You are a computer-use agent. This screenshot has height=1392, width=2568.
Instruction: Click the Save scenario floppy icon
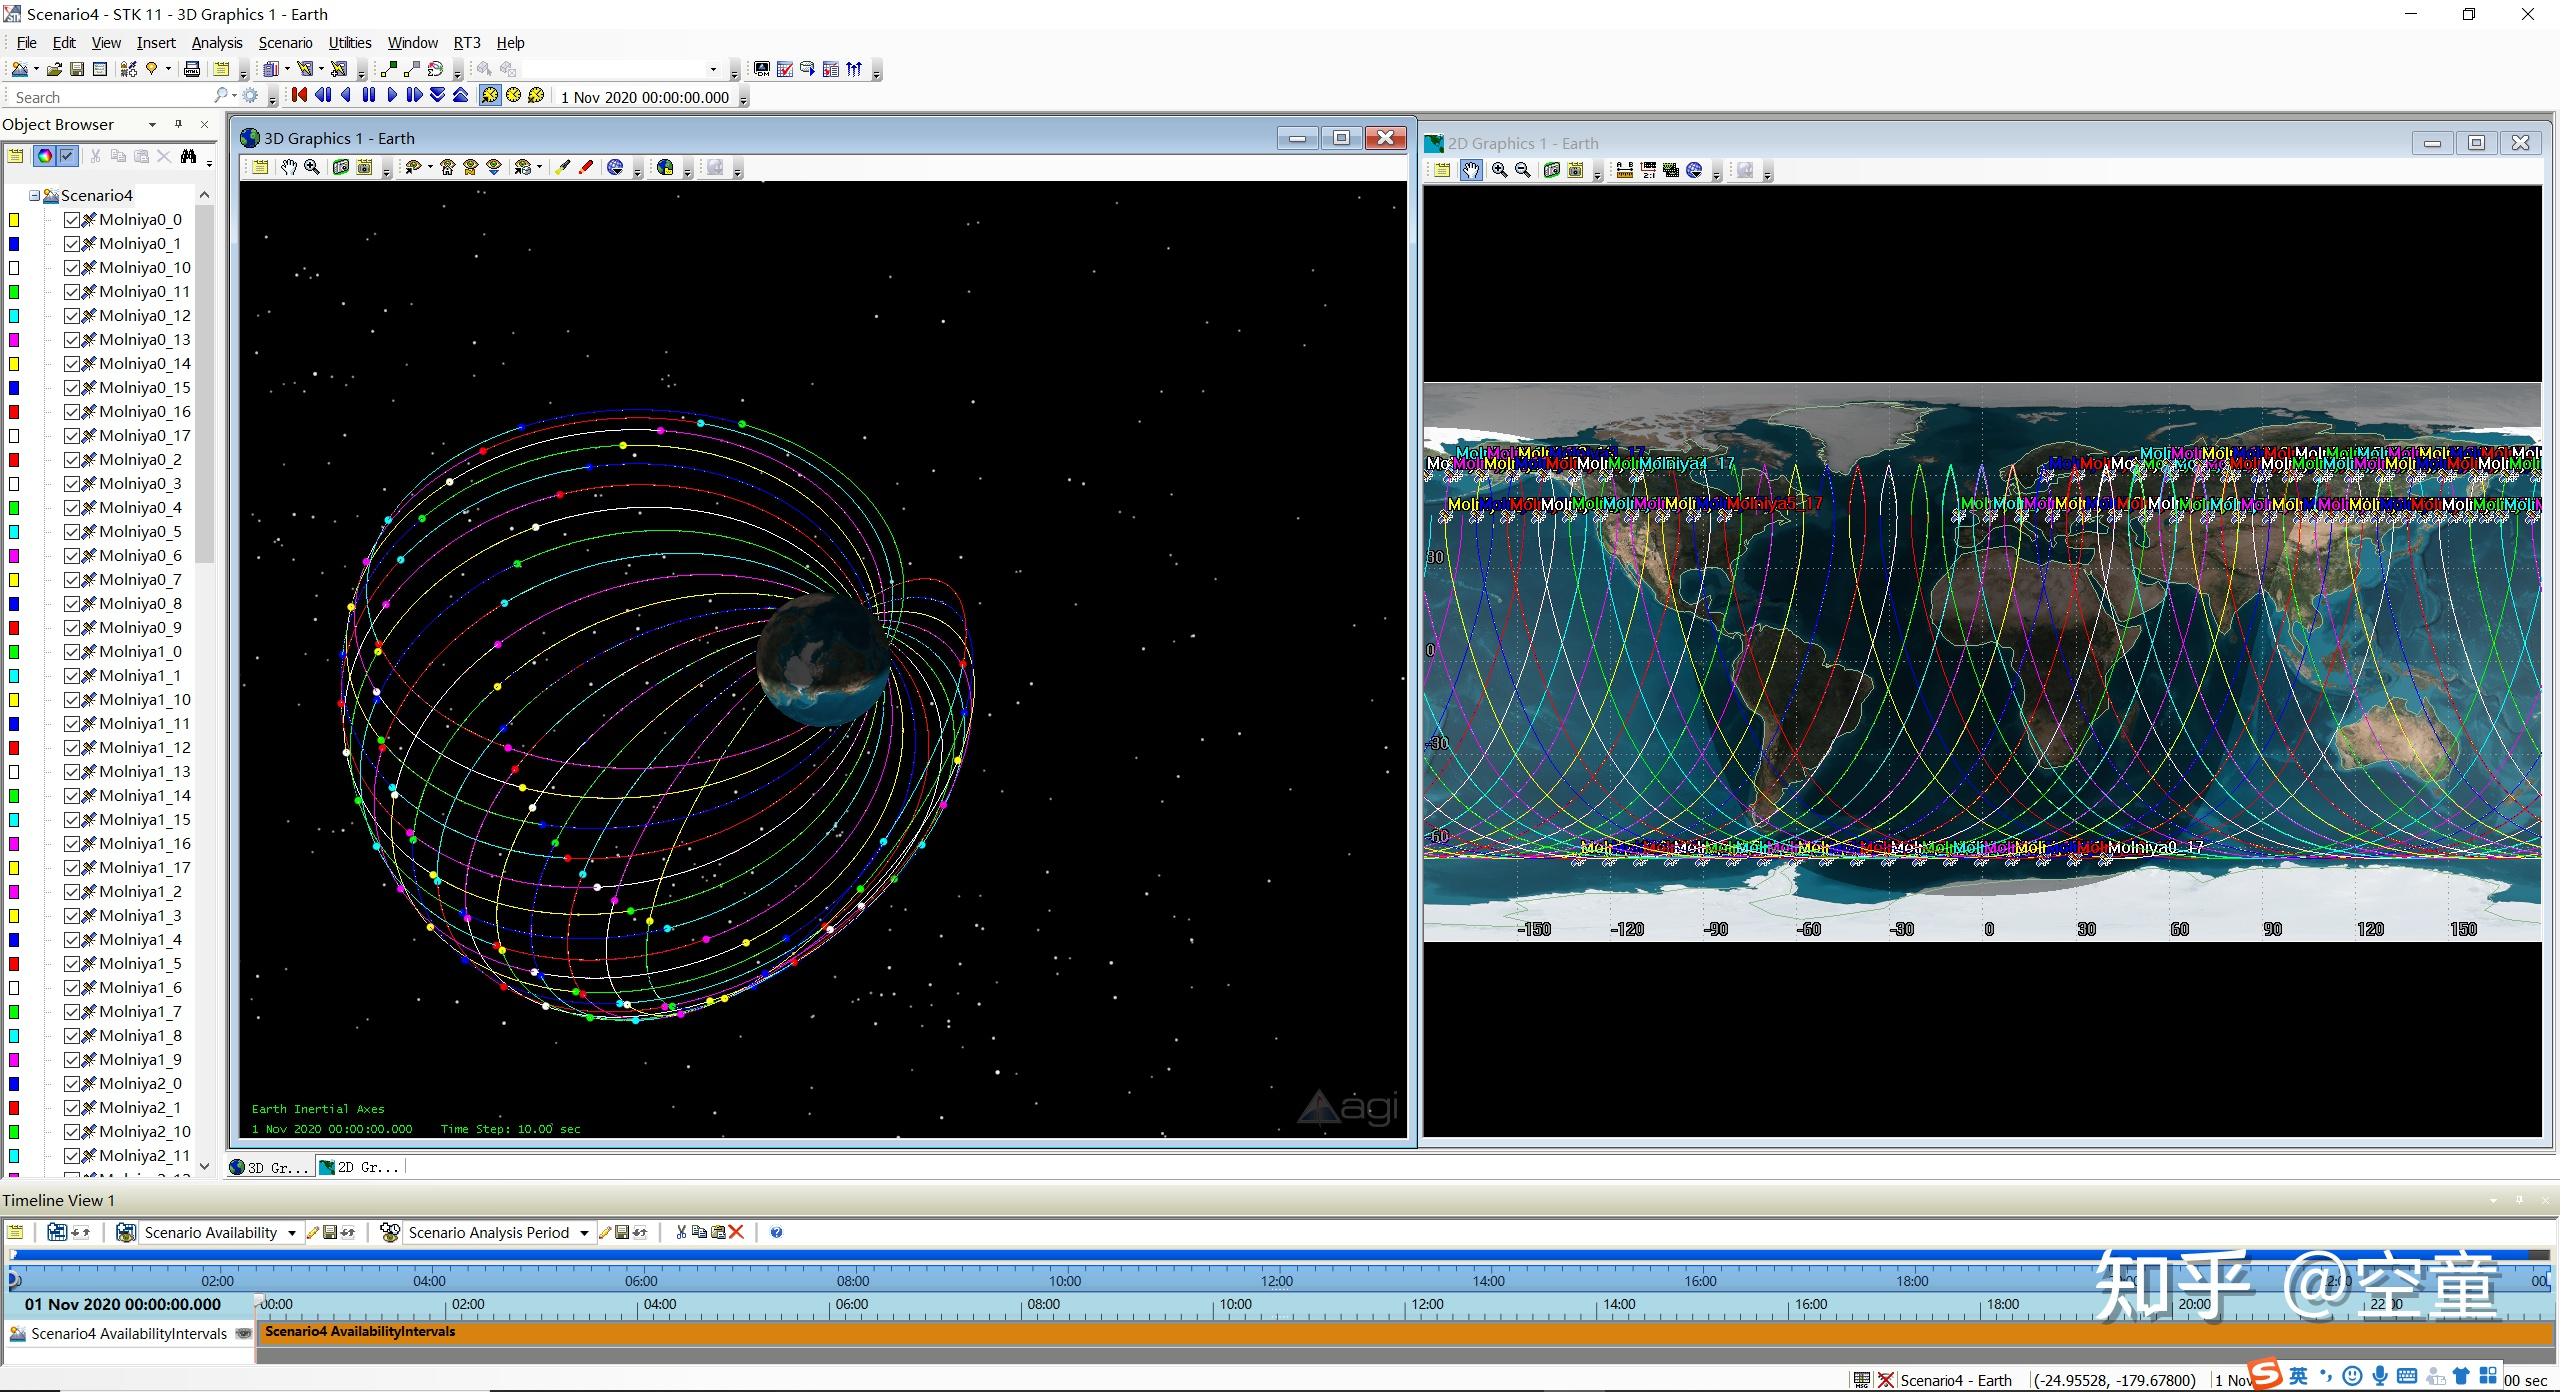pos(77,69)
